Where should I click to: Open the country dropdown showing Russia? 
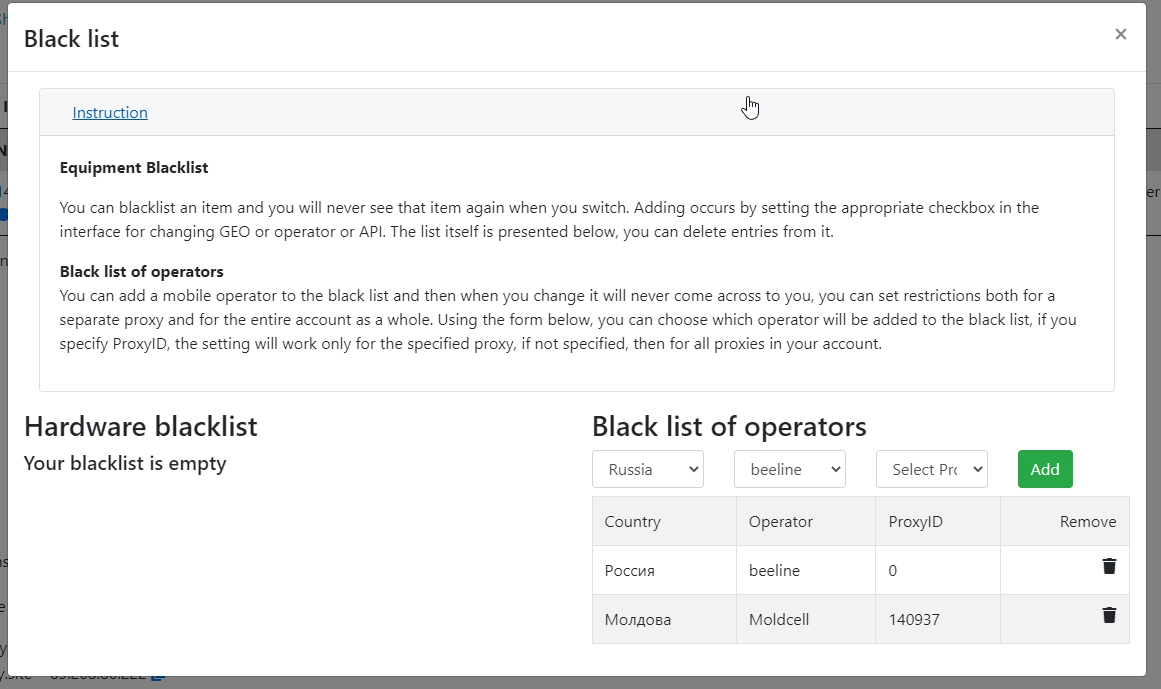(x=647, y=468)
